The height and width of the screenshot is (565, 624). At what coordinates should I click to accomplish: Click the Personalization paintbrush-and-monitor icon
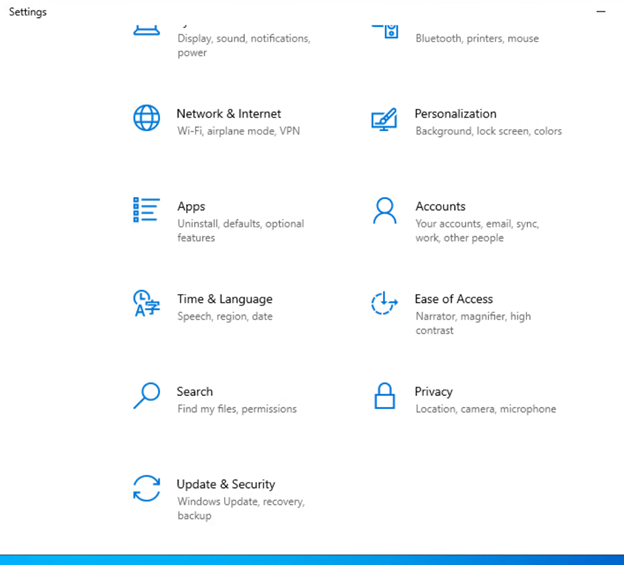click(x=384, y=120)
